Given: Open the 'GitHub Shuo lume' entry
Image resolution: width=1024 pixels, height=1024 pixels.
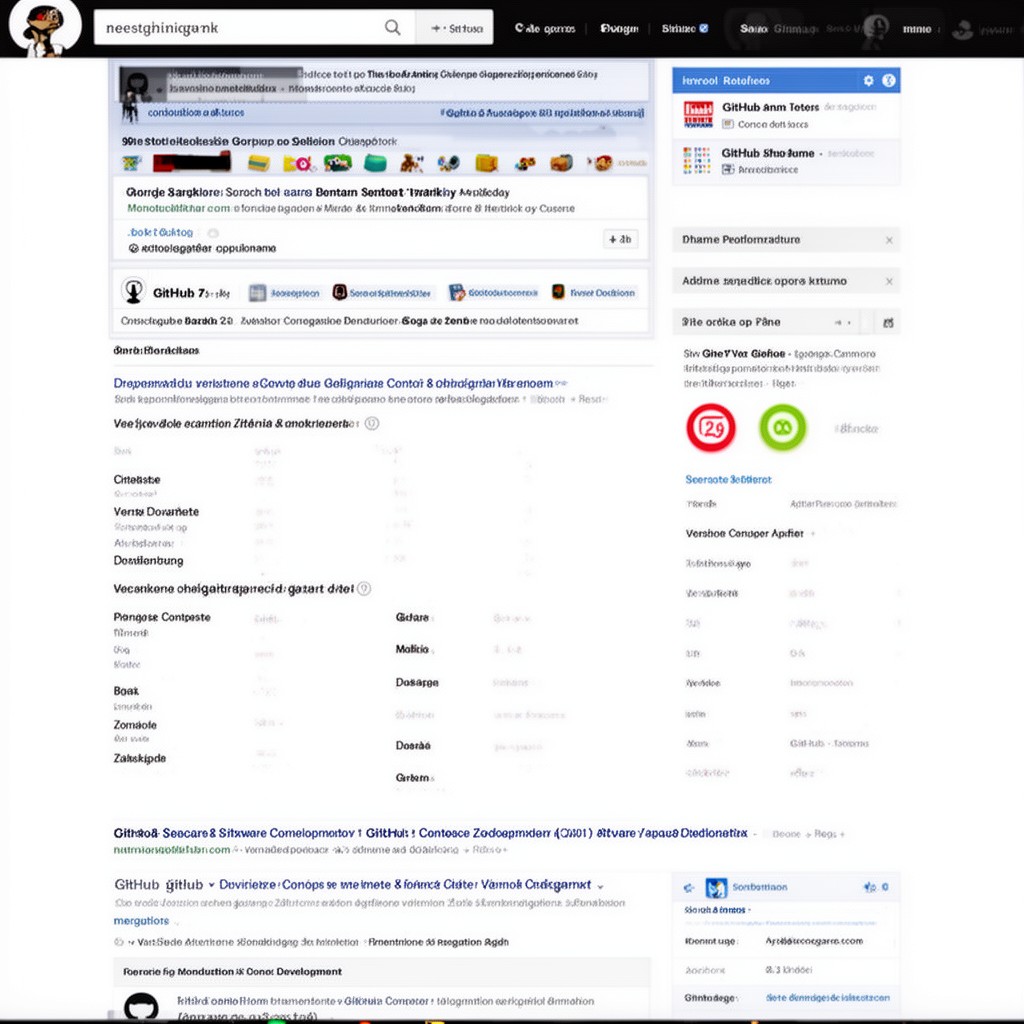Looking at the screenshot, I should click(767, 153).
